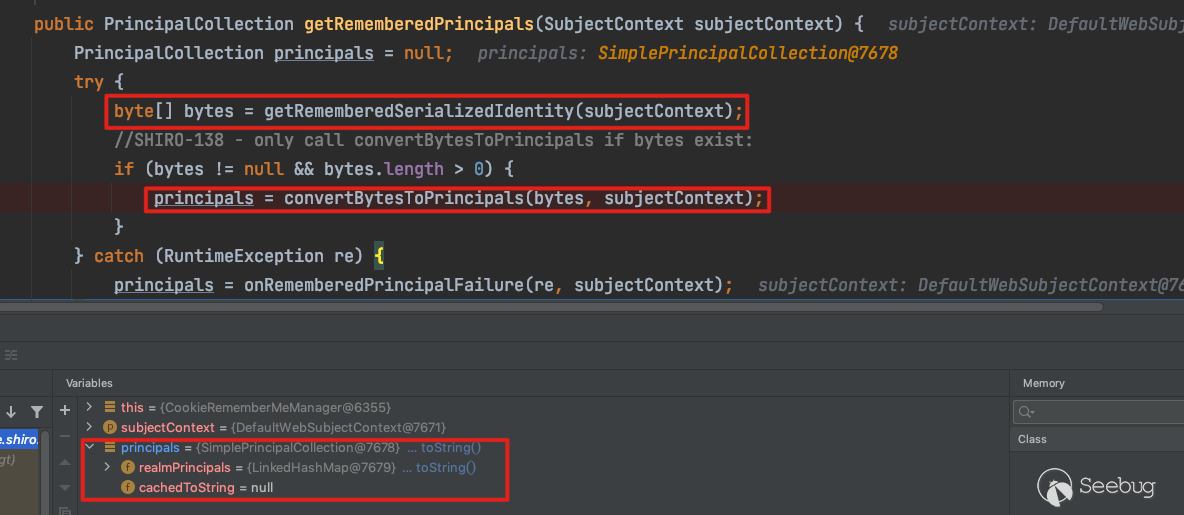
Task: Collapse the principals variable node
Action: click(90, 447)
